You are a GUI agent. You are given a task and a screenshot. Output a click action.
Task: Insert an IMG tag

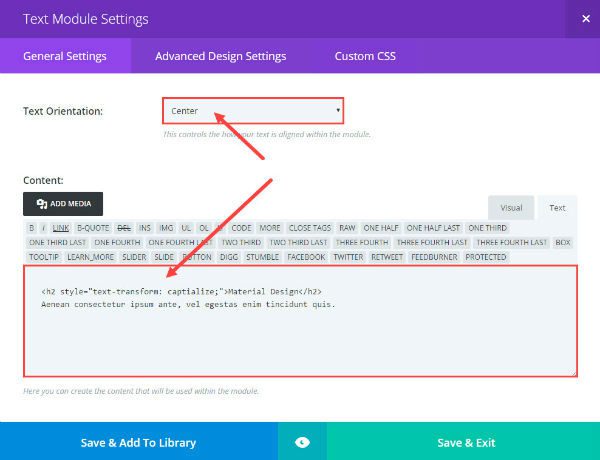pos(165,228)
